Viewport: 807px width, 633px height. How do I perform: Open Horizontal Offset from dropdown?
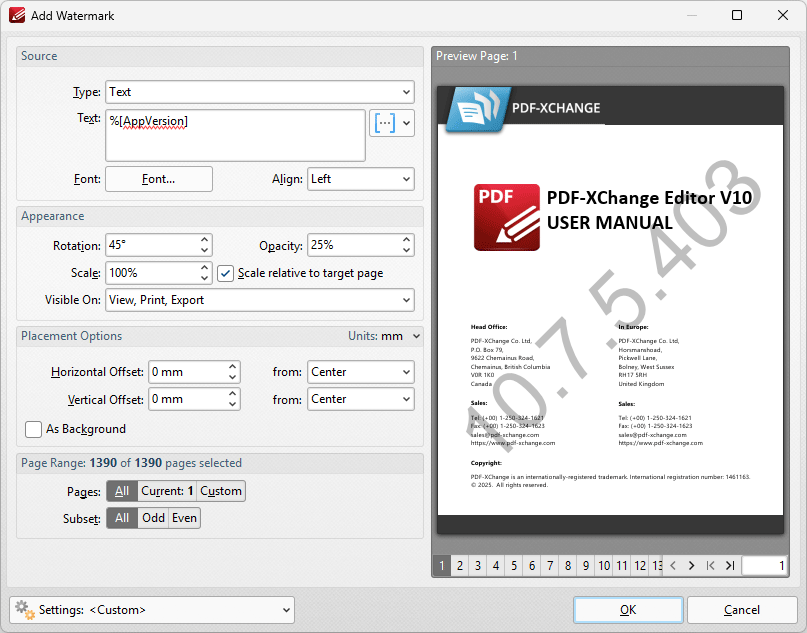click(x=361, y=372)
